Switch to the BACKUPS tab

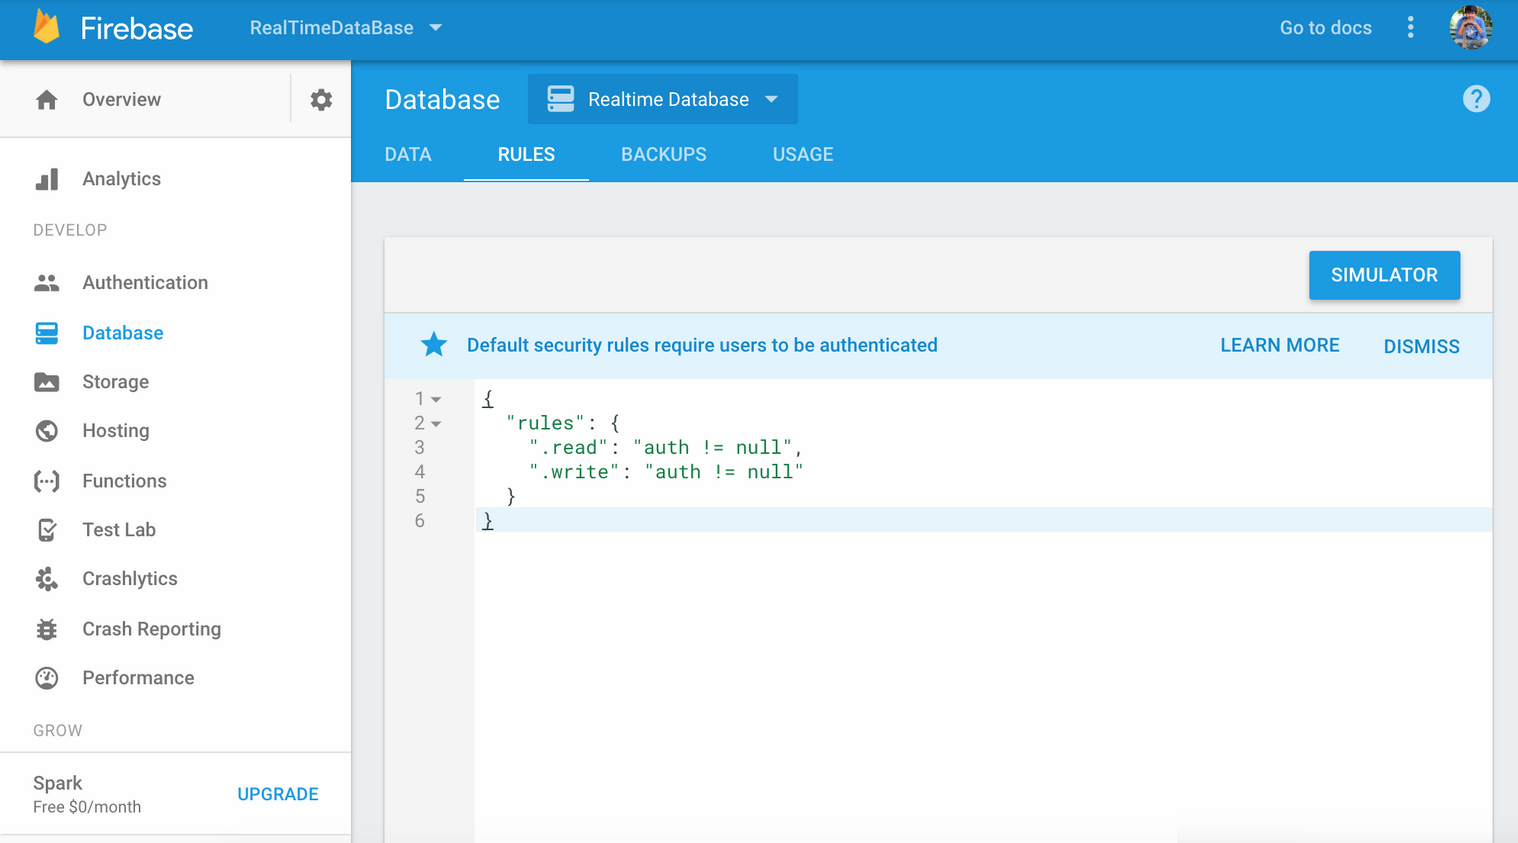663,154
